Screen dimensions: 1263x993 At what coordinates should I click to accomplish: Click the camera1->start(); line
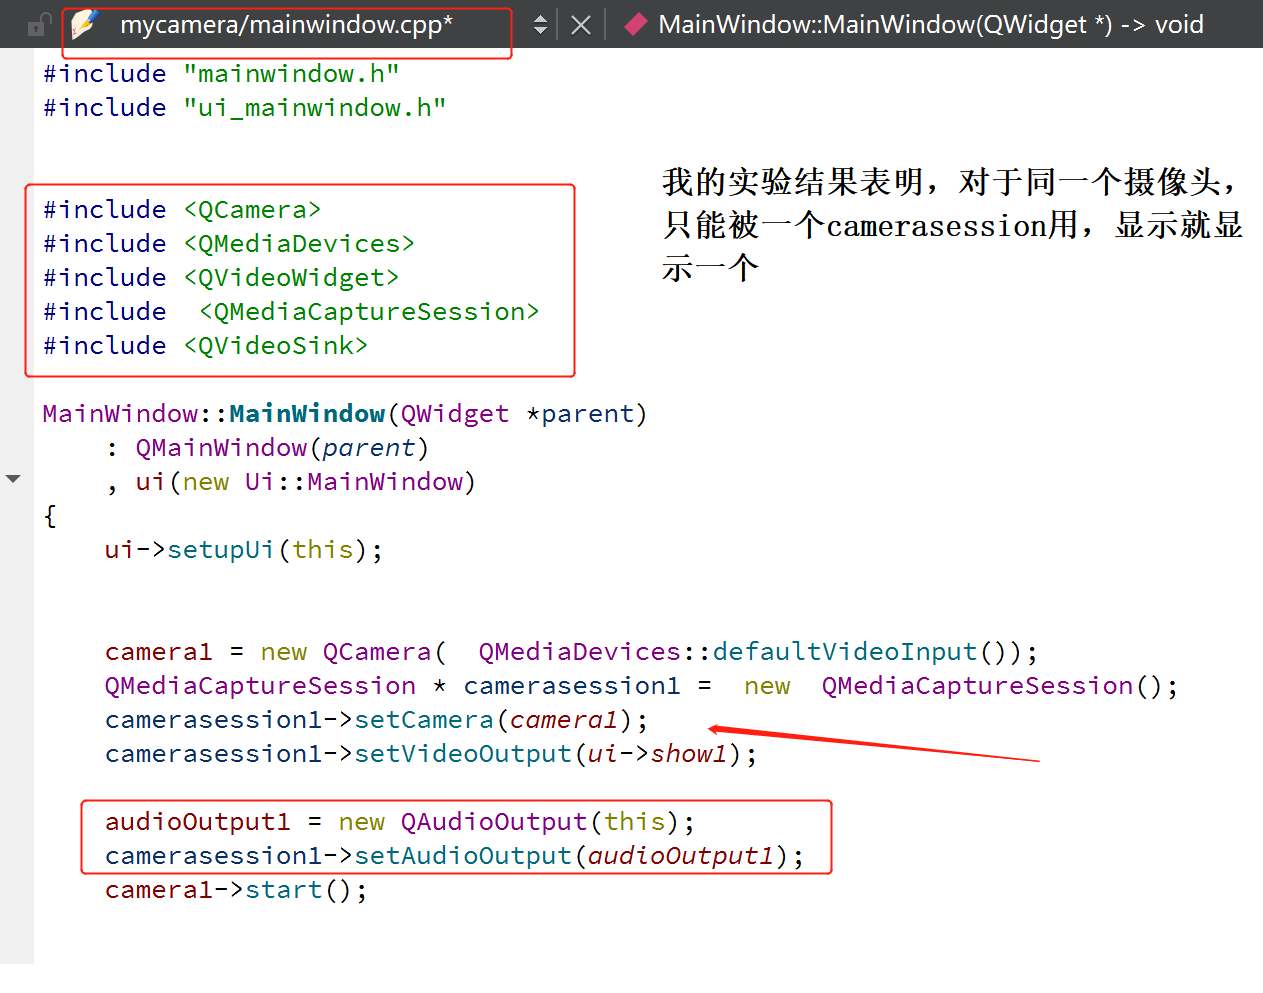[236, 890]
